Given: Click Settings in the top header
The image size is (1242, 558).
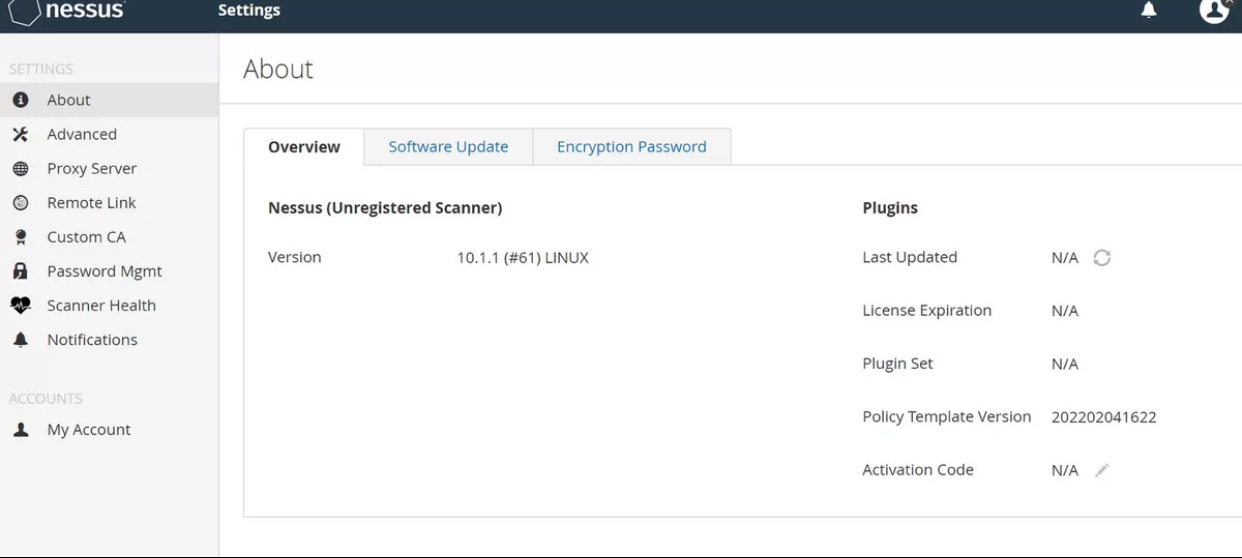Looking at the screenshot, I should click(249, 11).
